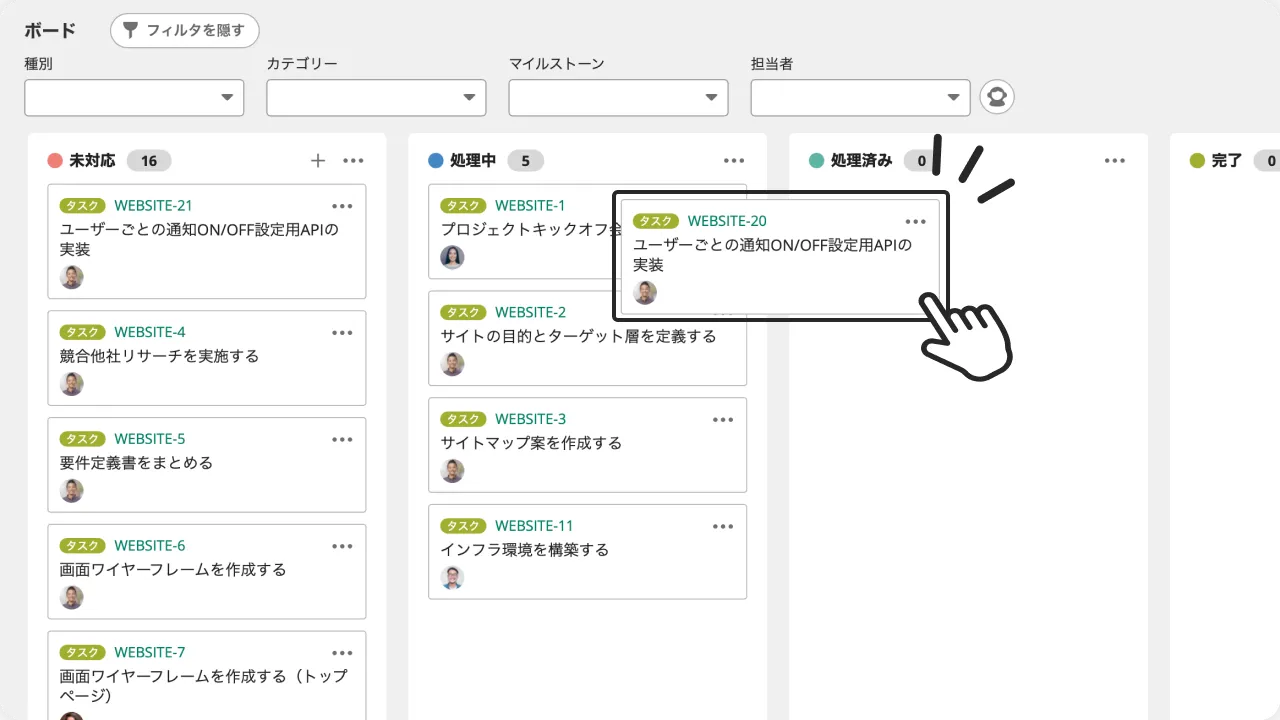The image size is (1280, 720).
Task: Click the タスク tag on the WEBSITE-20 card
Action: point(656,221)
